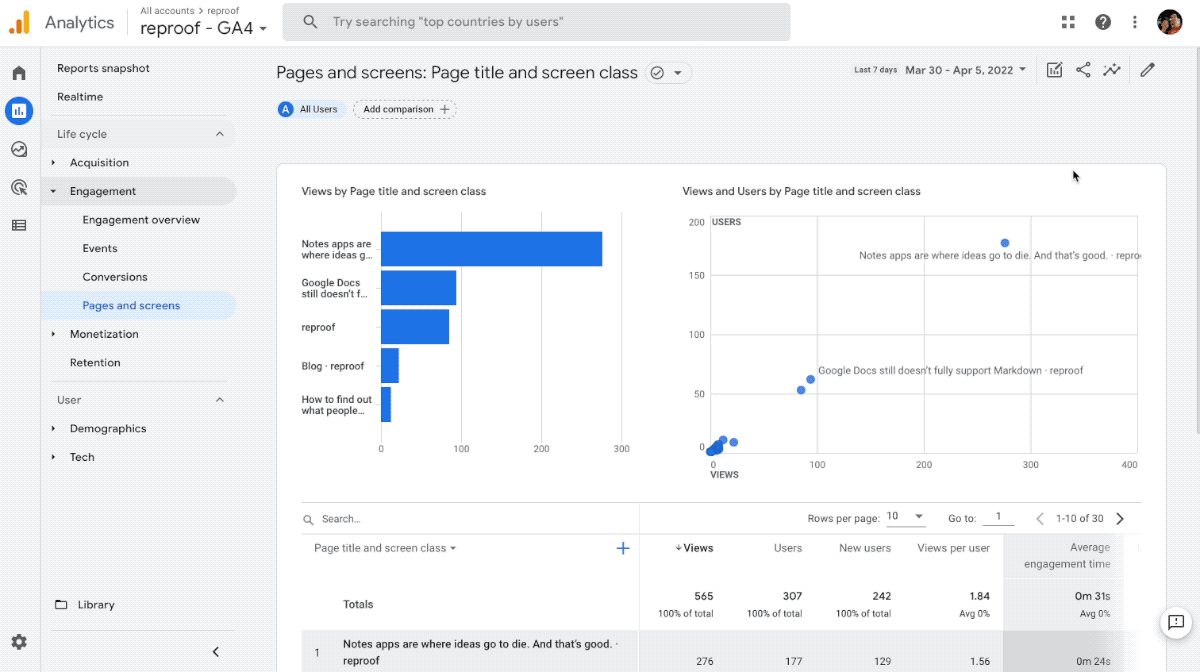
Task: Open the Google apps grid
Action: pyautogui.click(x=1068, y=22)
